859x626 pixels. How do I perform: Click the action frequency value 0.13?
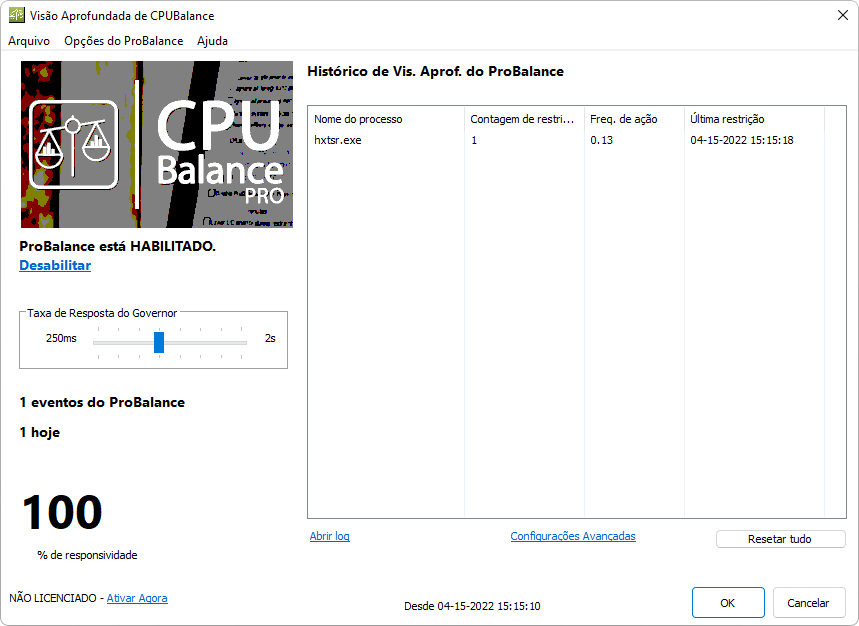(x=602, y=140)
